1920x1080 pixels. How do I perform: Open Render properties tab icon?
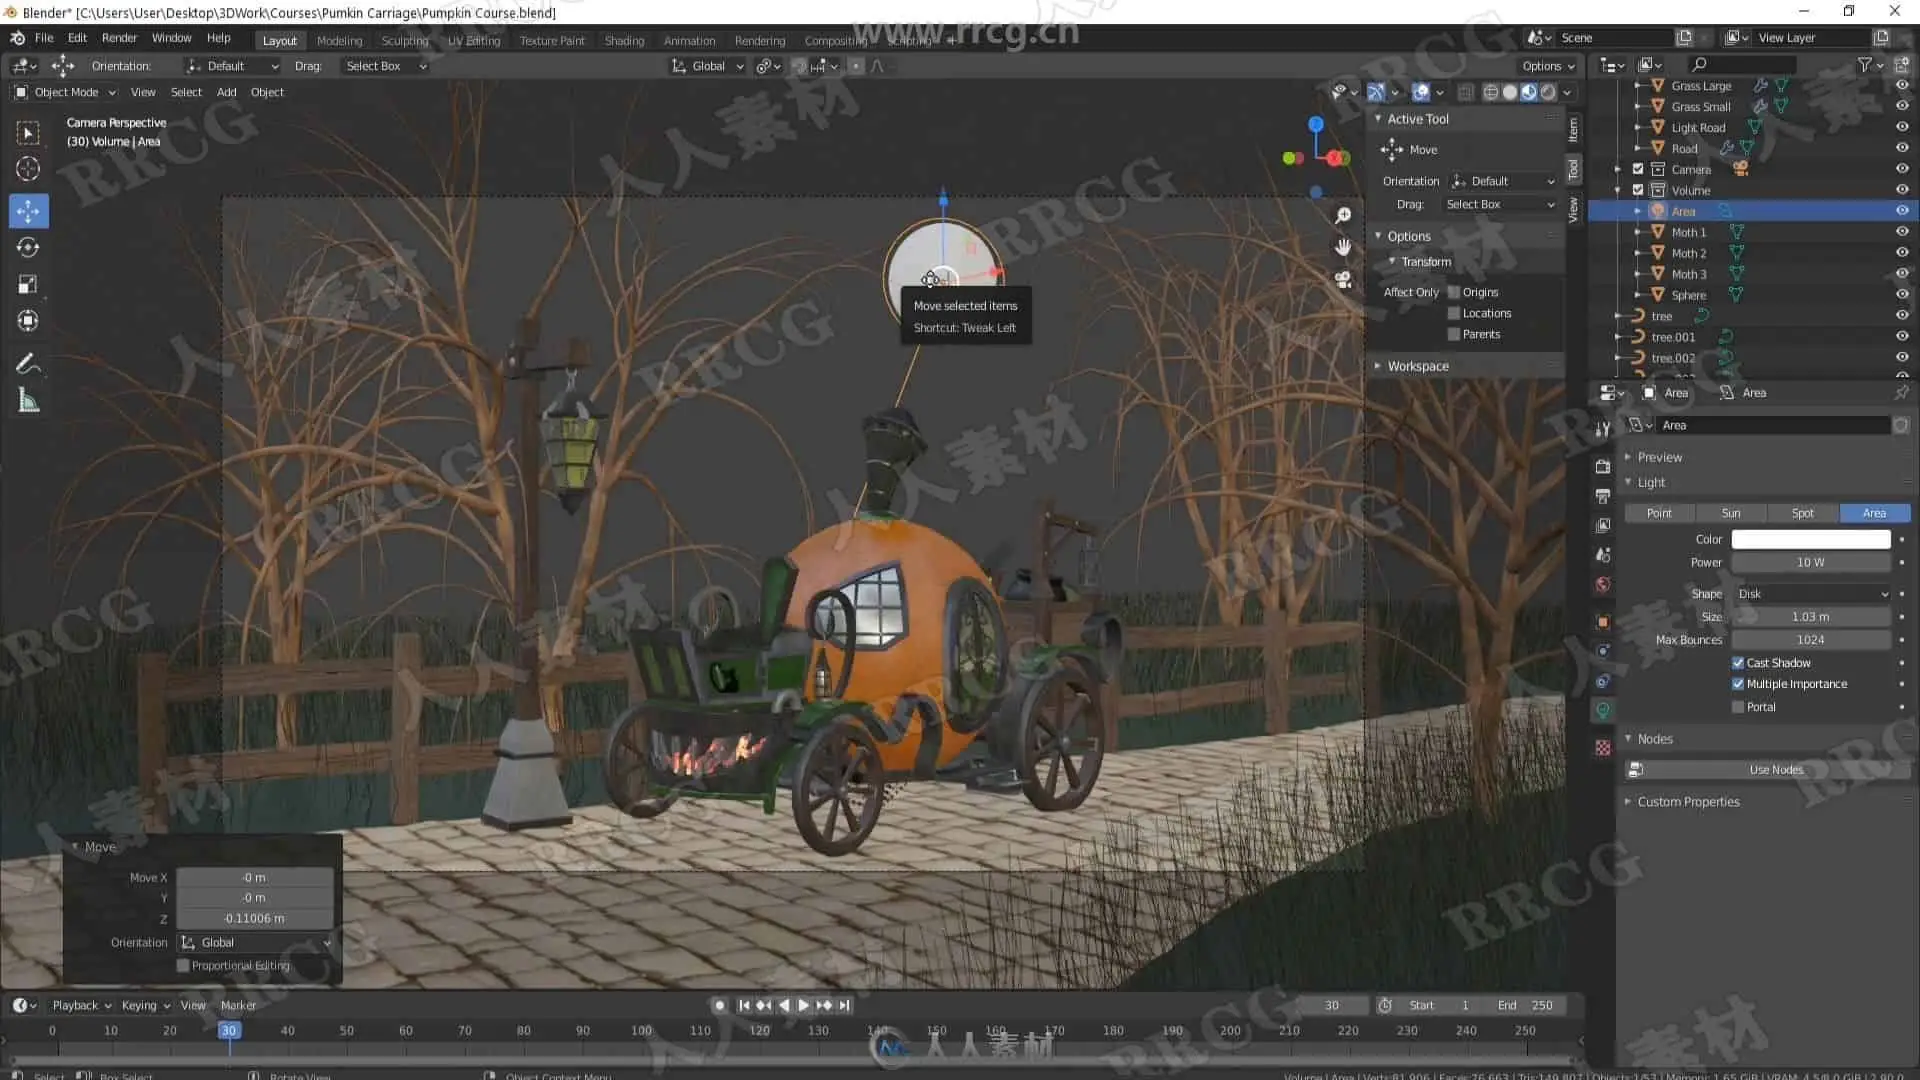(1603, 466)
